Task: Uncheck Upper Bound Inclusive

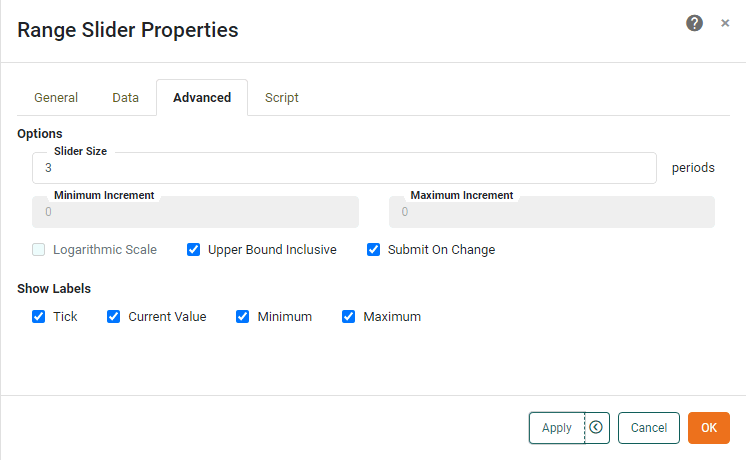Action: pyautogui.click(x=194, y=250)
